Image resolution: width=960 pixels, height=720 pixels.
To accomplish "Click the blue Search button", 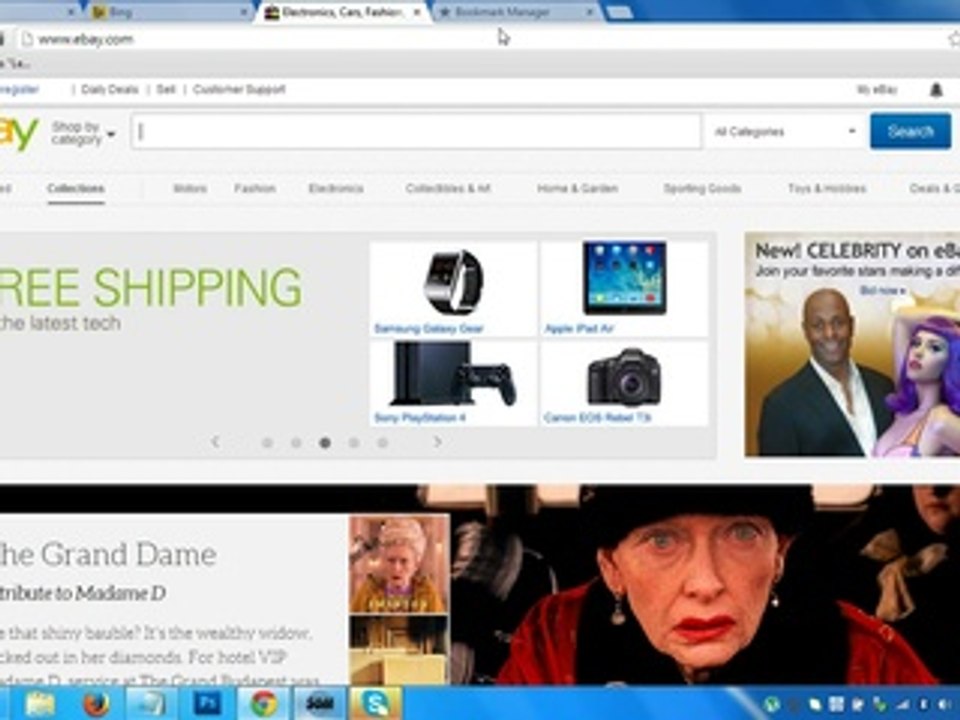I will tap(910, 131).
